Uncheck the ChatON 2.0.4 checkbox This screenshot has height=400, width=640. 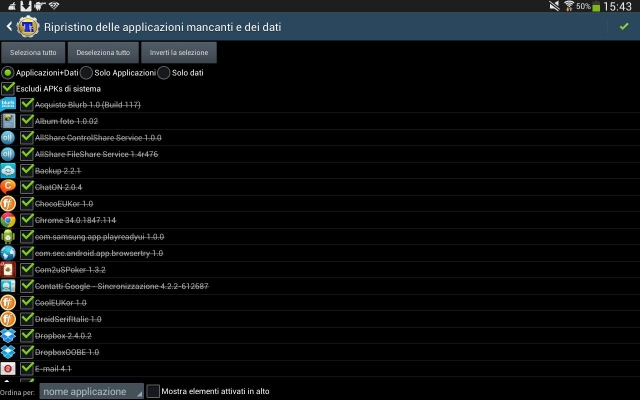point(27,187)
